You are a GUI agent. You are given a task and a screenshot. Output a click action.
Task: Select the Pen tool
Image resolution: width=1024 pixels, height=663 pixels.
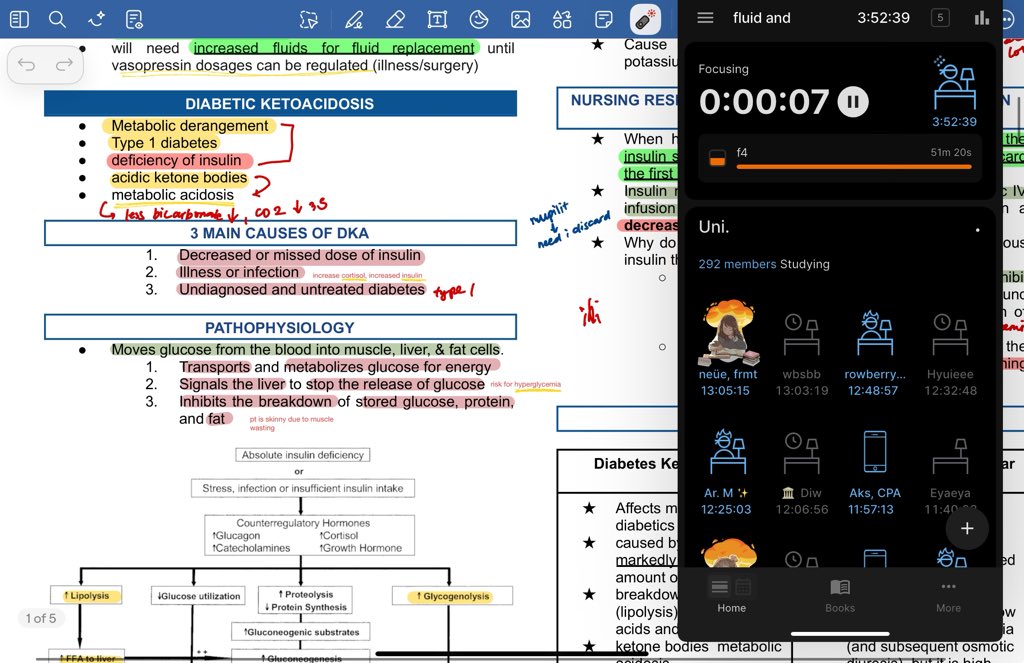point(353,20)
